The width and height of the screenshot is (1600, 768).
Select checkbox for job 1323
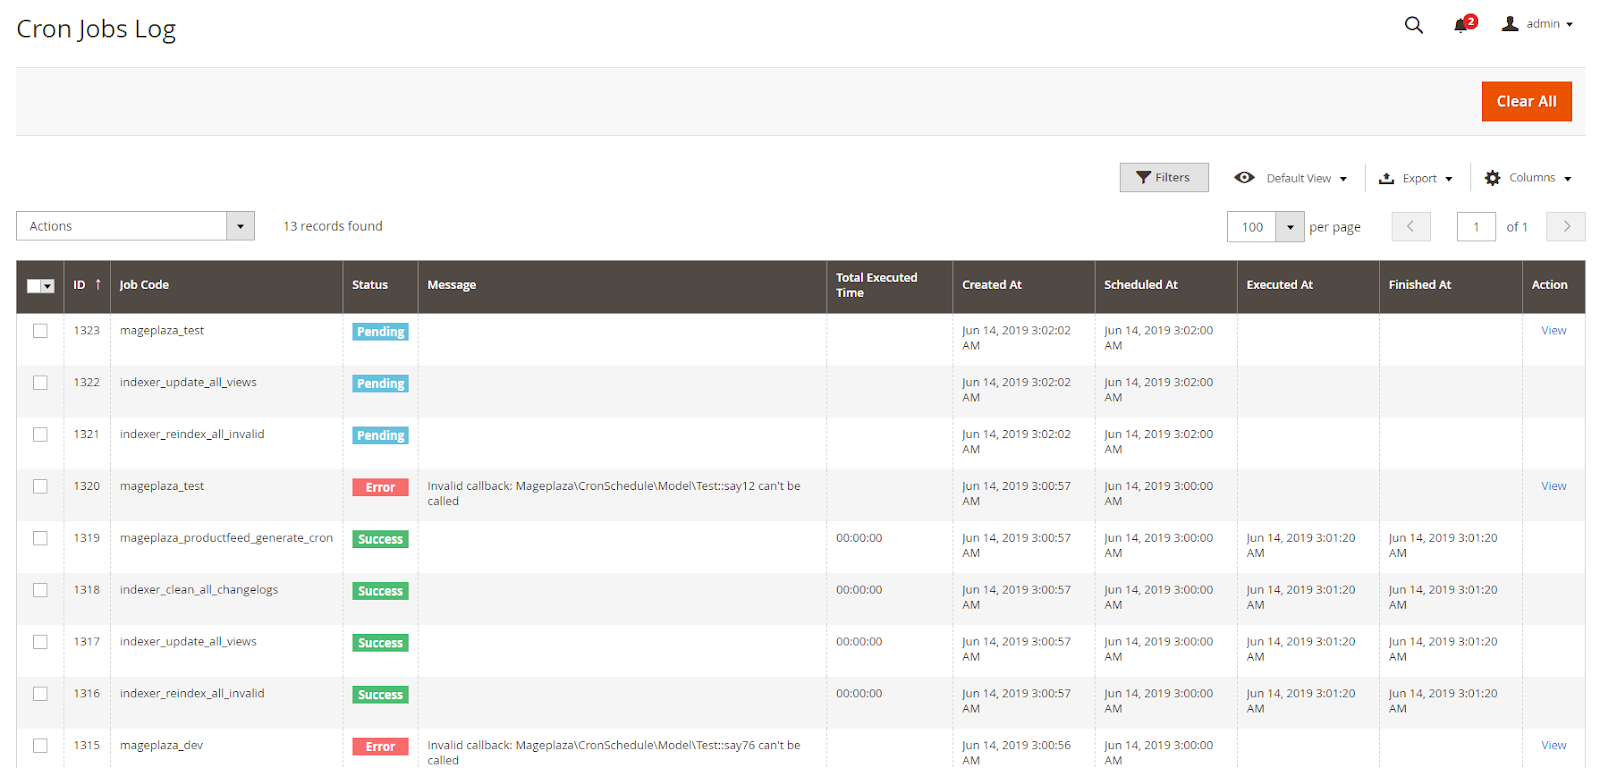click(x=40, y=331)
